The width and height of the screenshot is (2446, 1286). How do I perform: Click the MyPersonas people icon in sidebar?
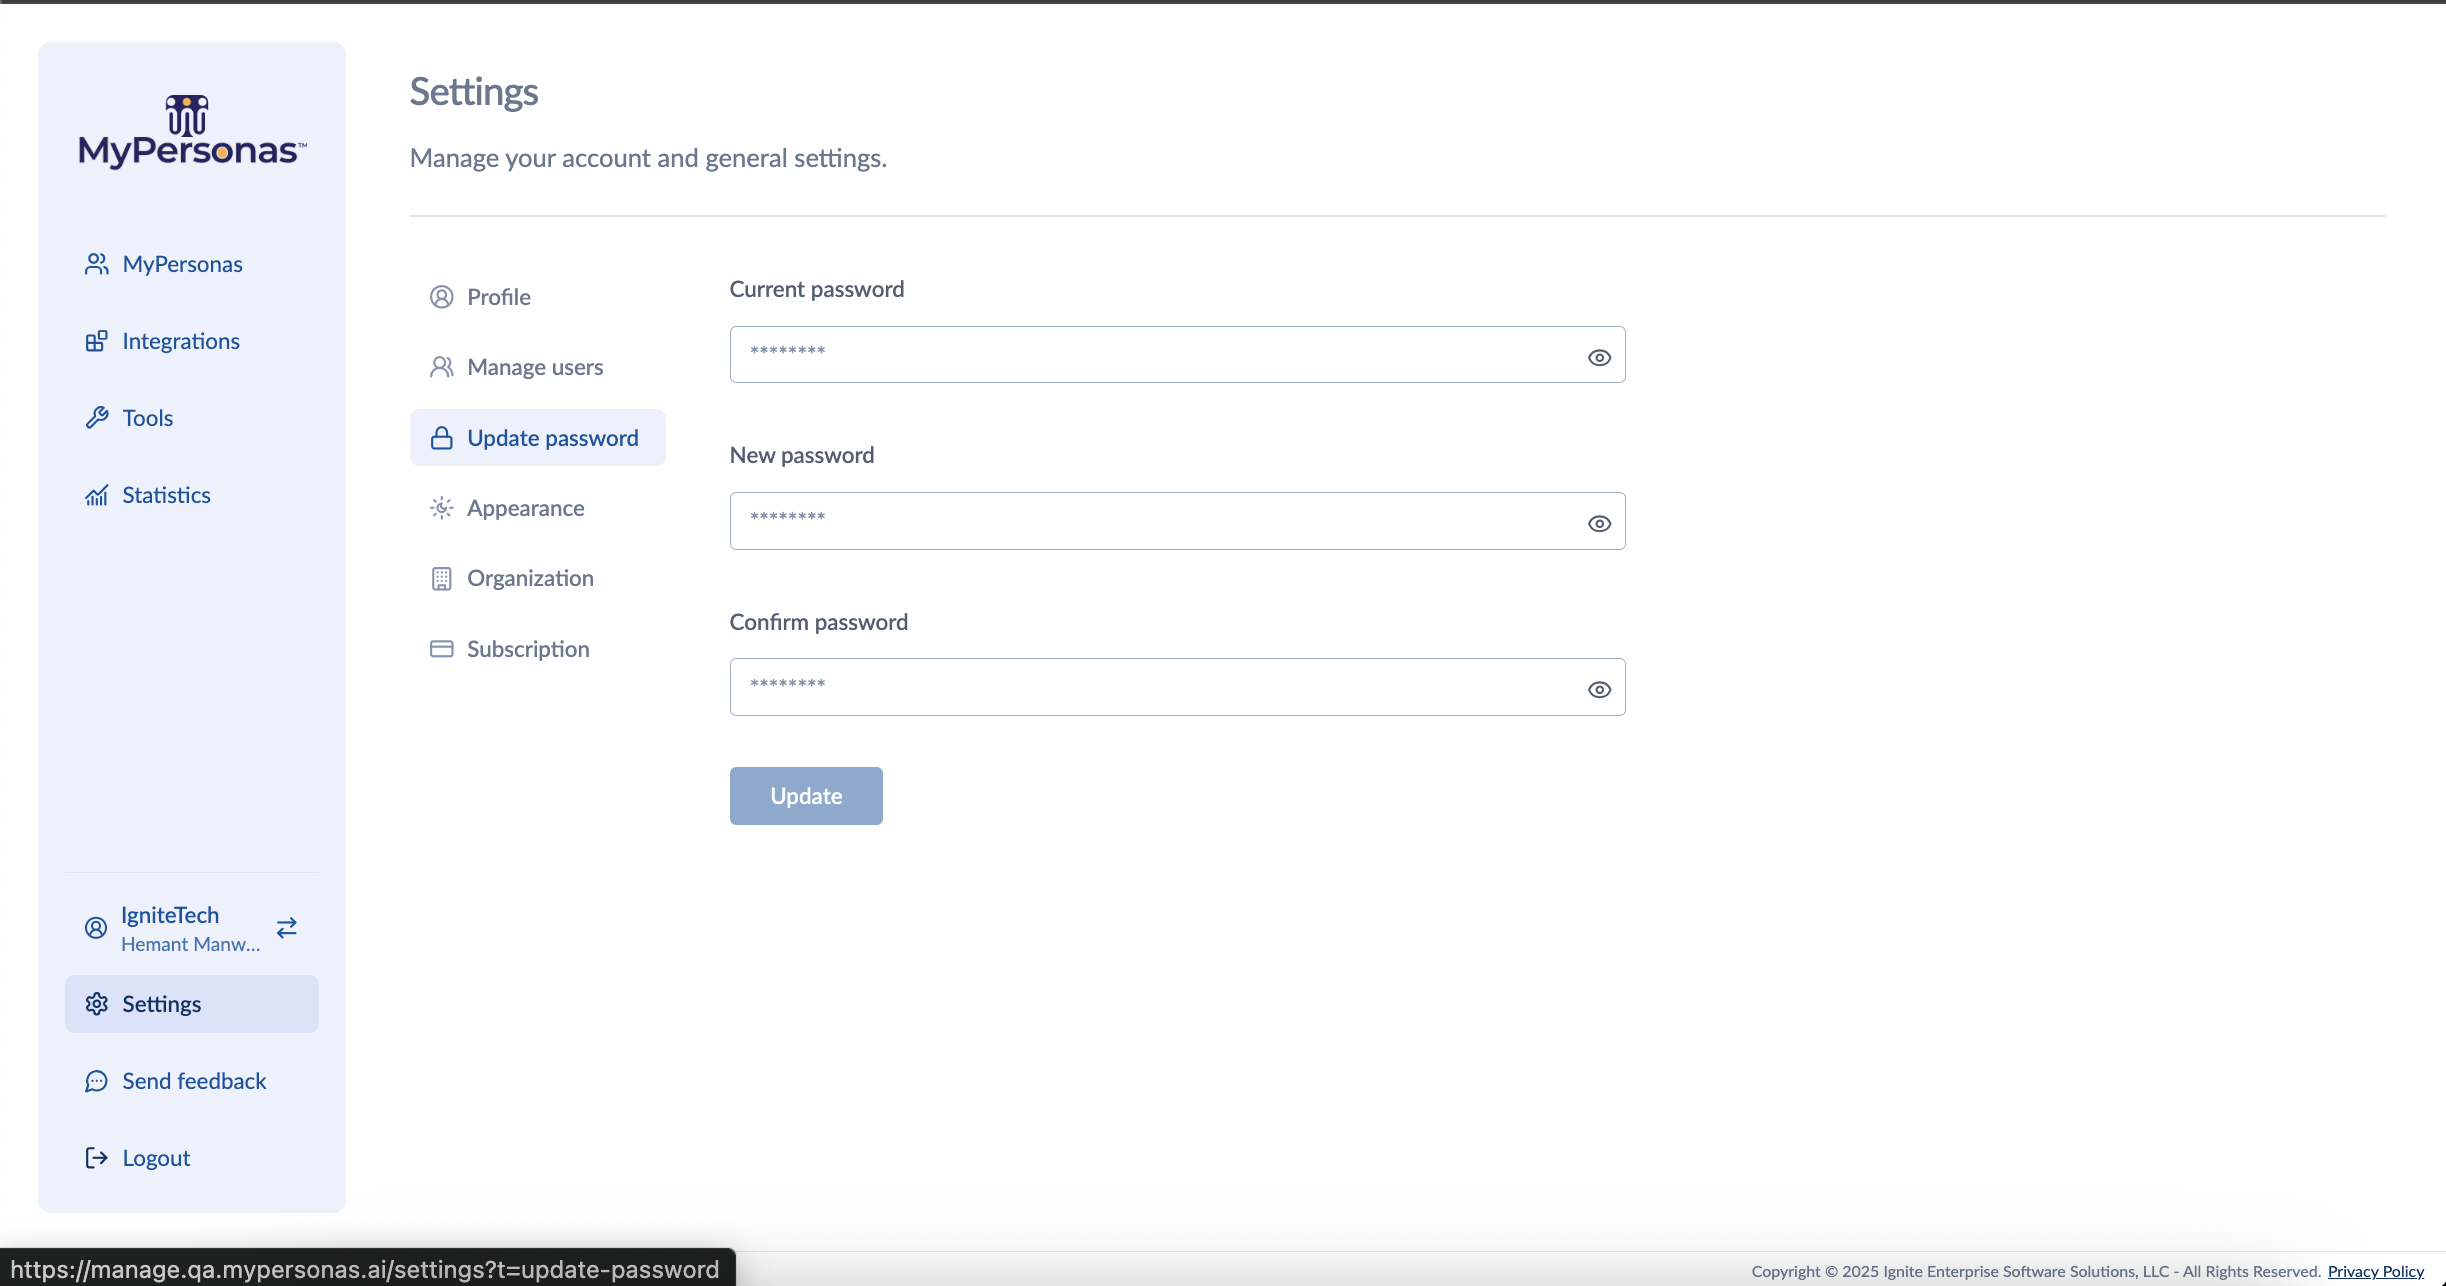[96, 264]
